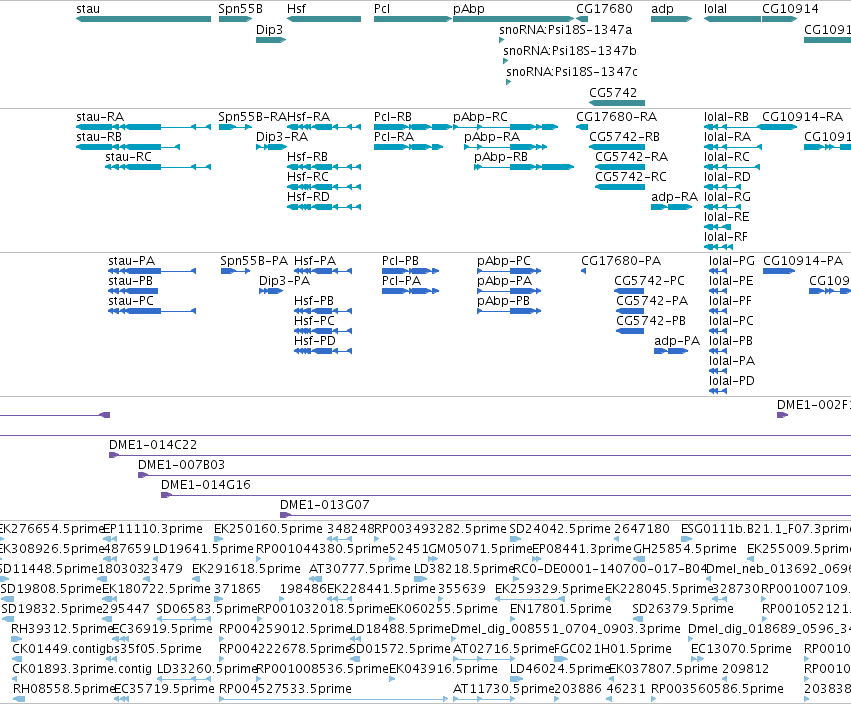Select the lolal-PD protein label

pyautogui.click(x=732, y=382)
